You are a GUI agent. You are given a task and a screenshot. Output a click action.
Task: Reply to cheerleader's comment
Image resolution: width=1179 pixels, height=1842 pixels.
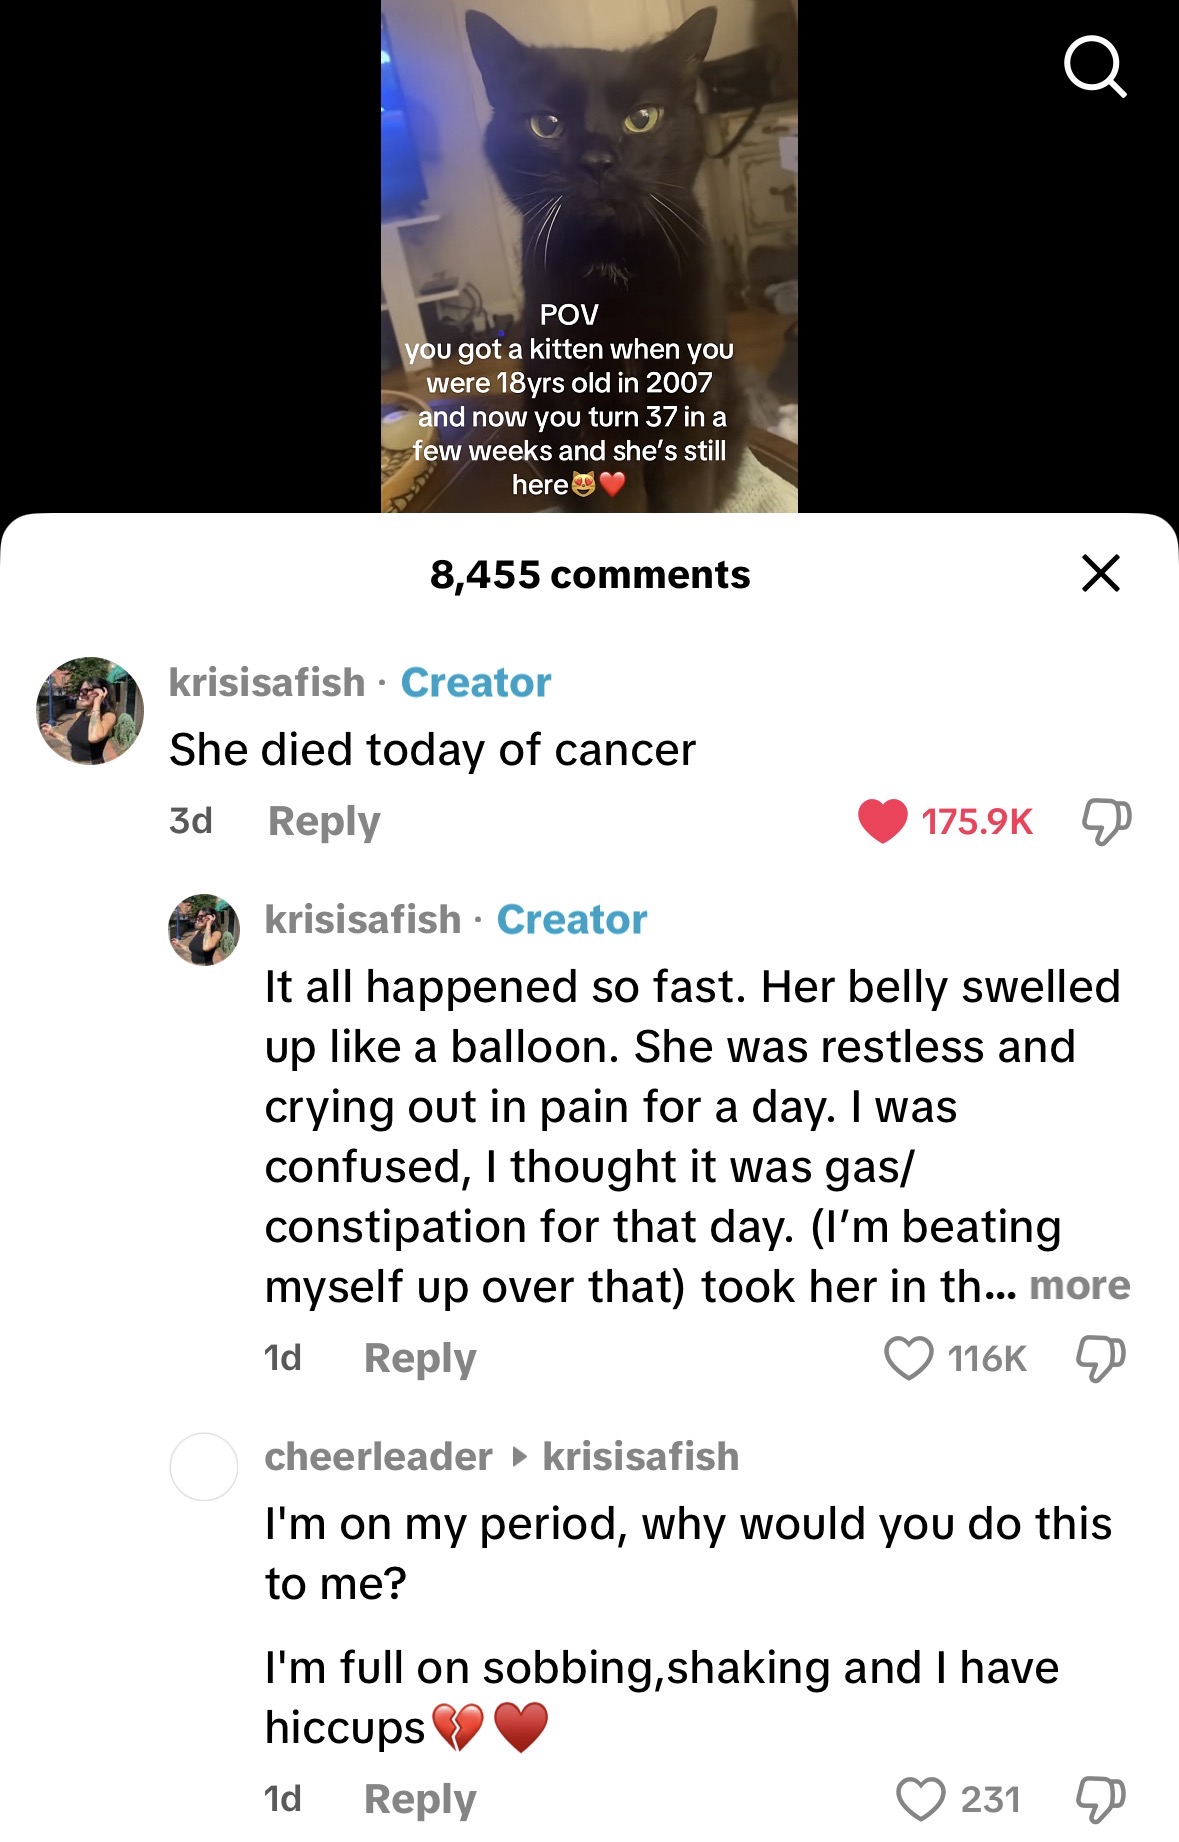420,1799
